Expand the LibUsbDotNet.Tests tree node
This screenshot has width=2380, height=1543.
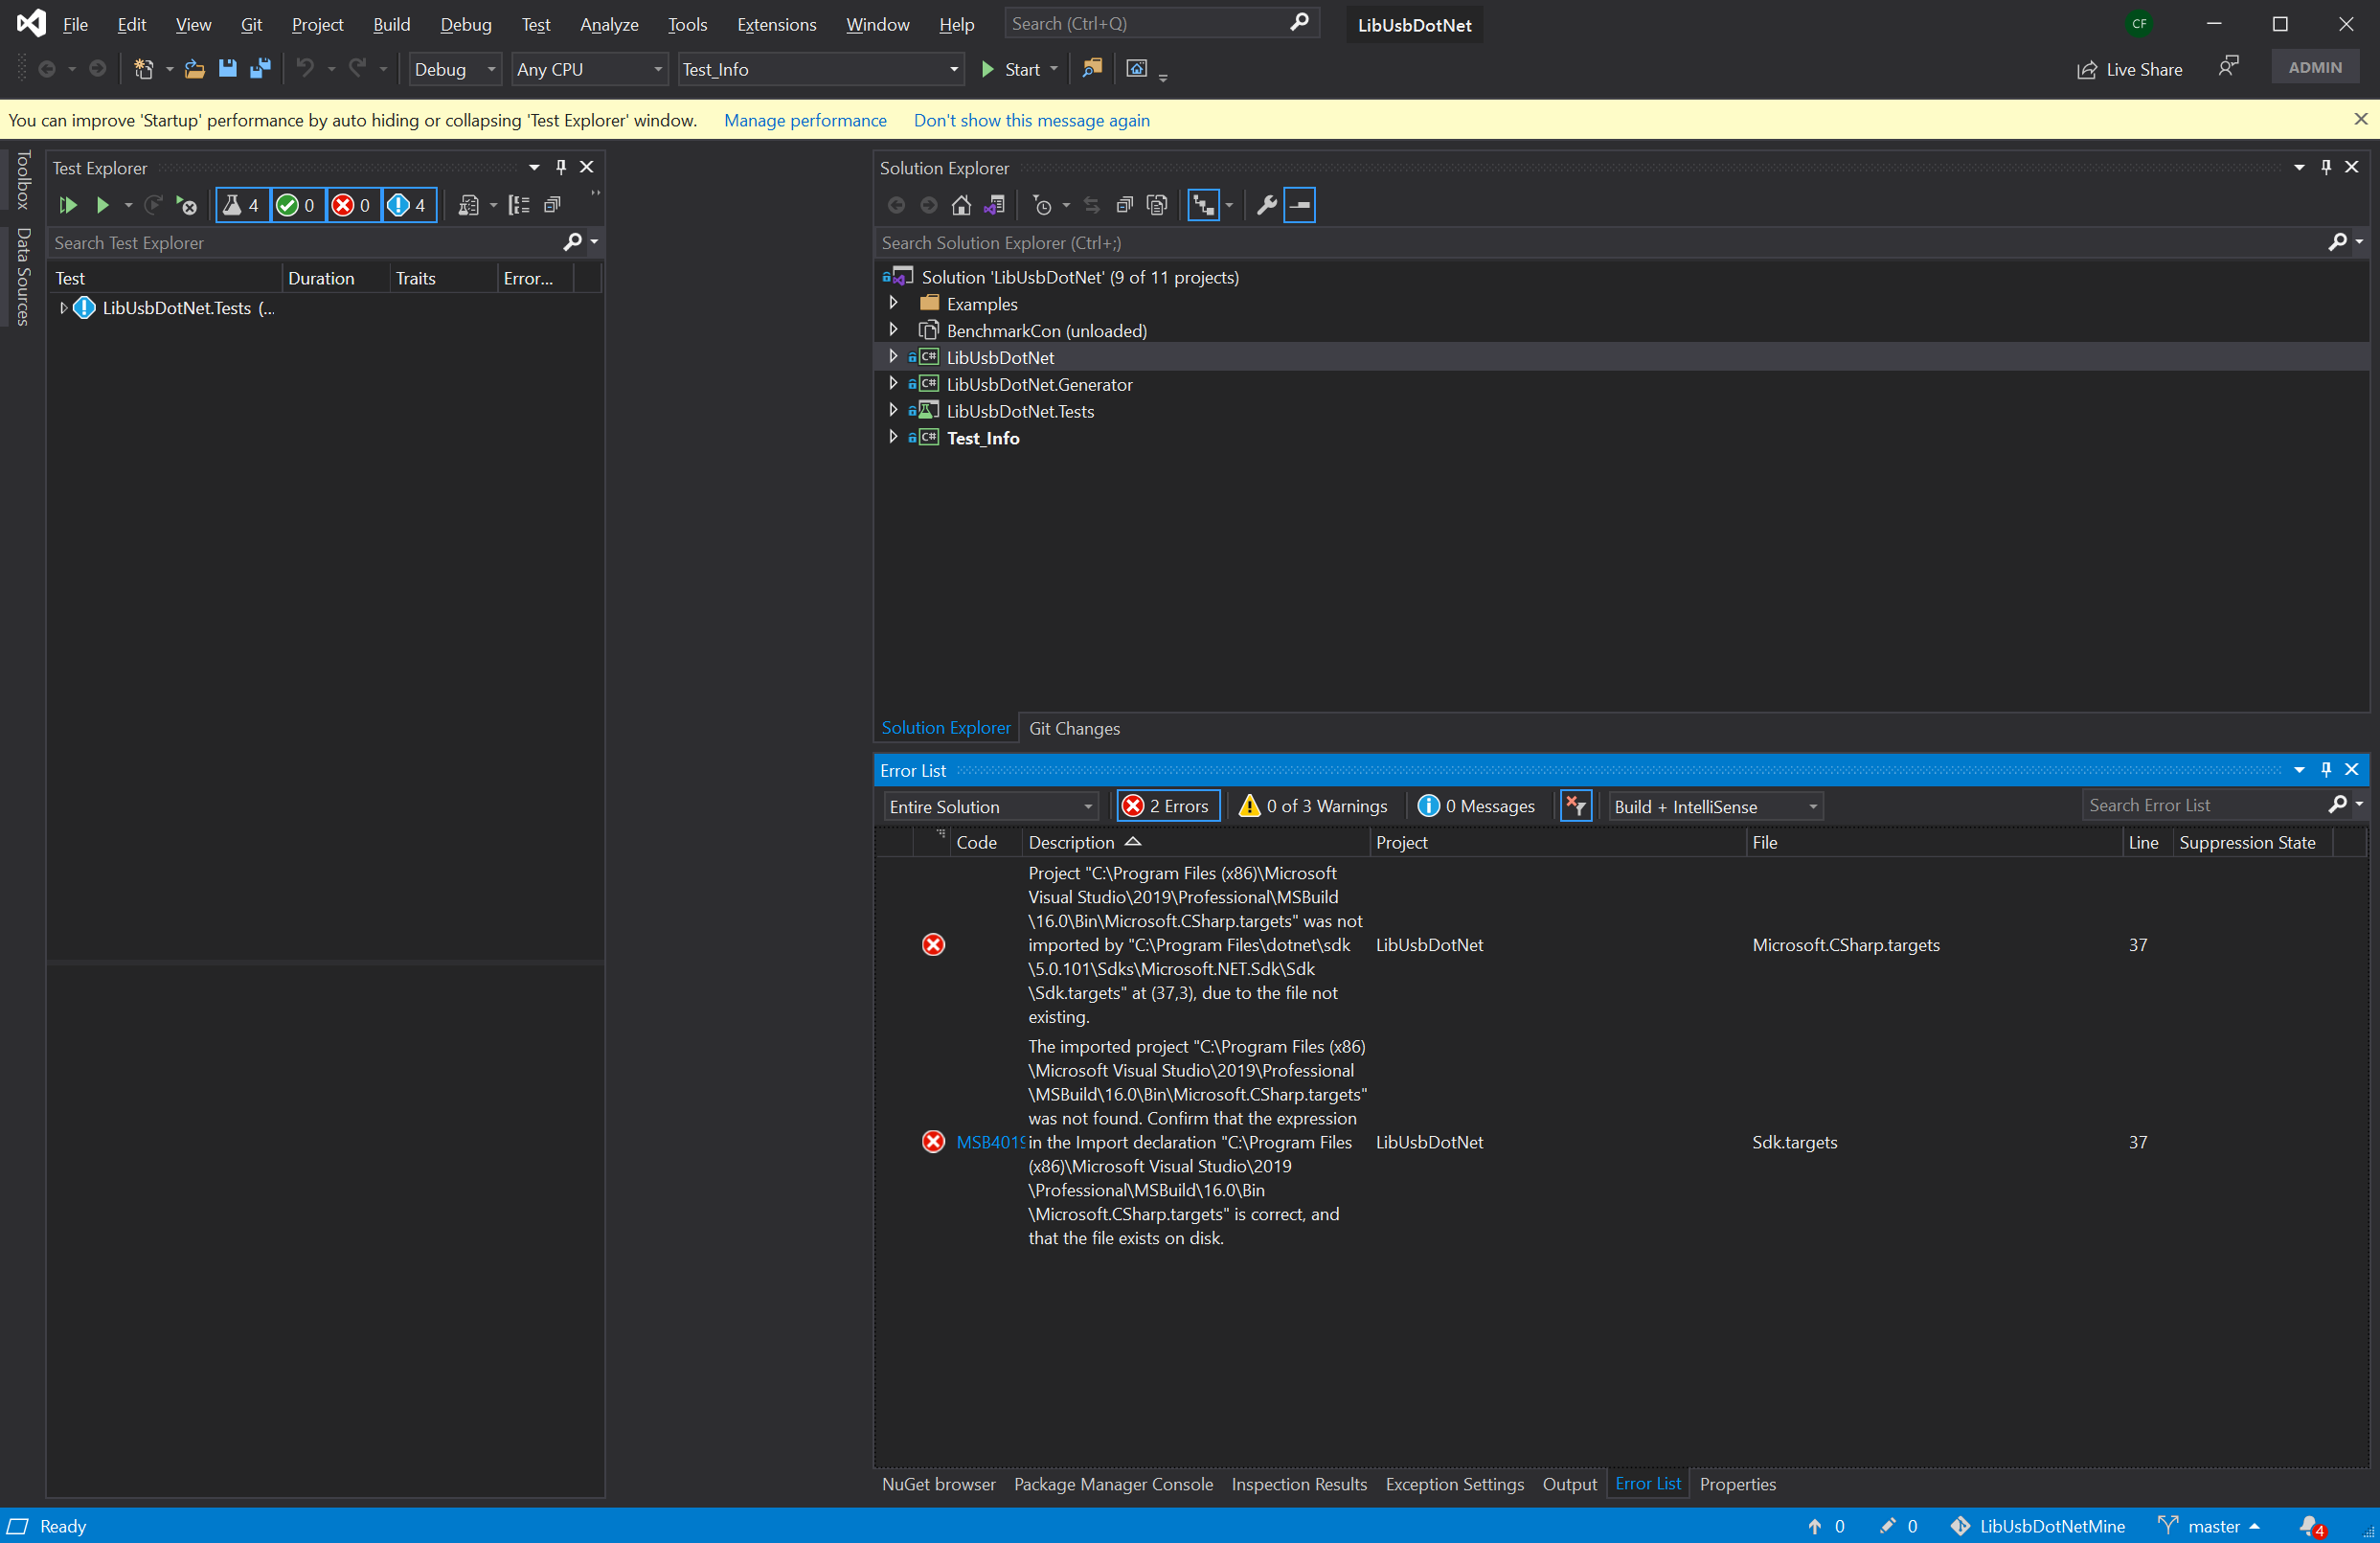click(x=893, y=410)
